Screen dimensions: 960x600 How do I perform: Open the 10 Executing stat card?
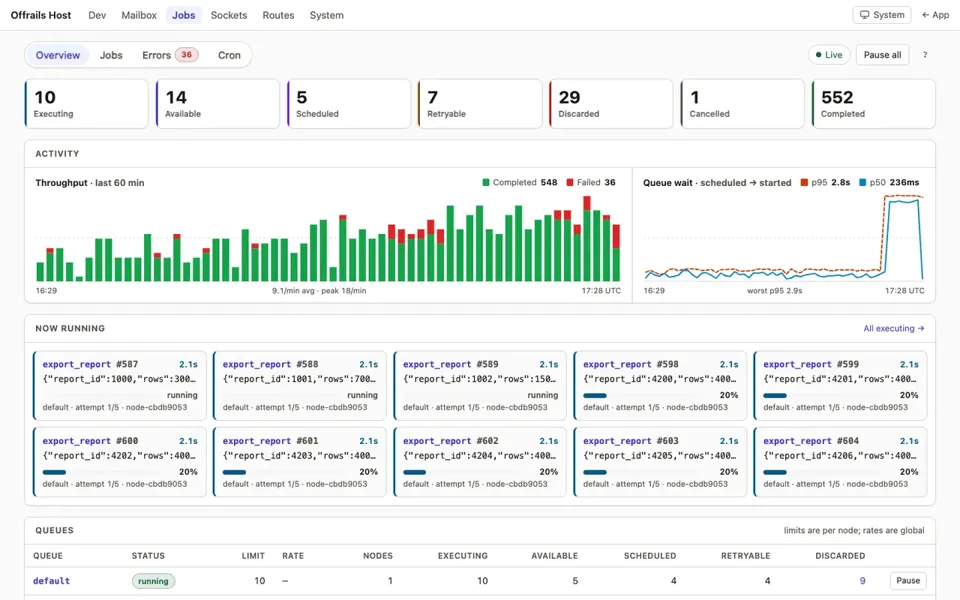[86, 104]
